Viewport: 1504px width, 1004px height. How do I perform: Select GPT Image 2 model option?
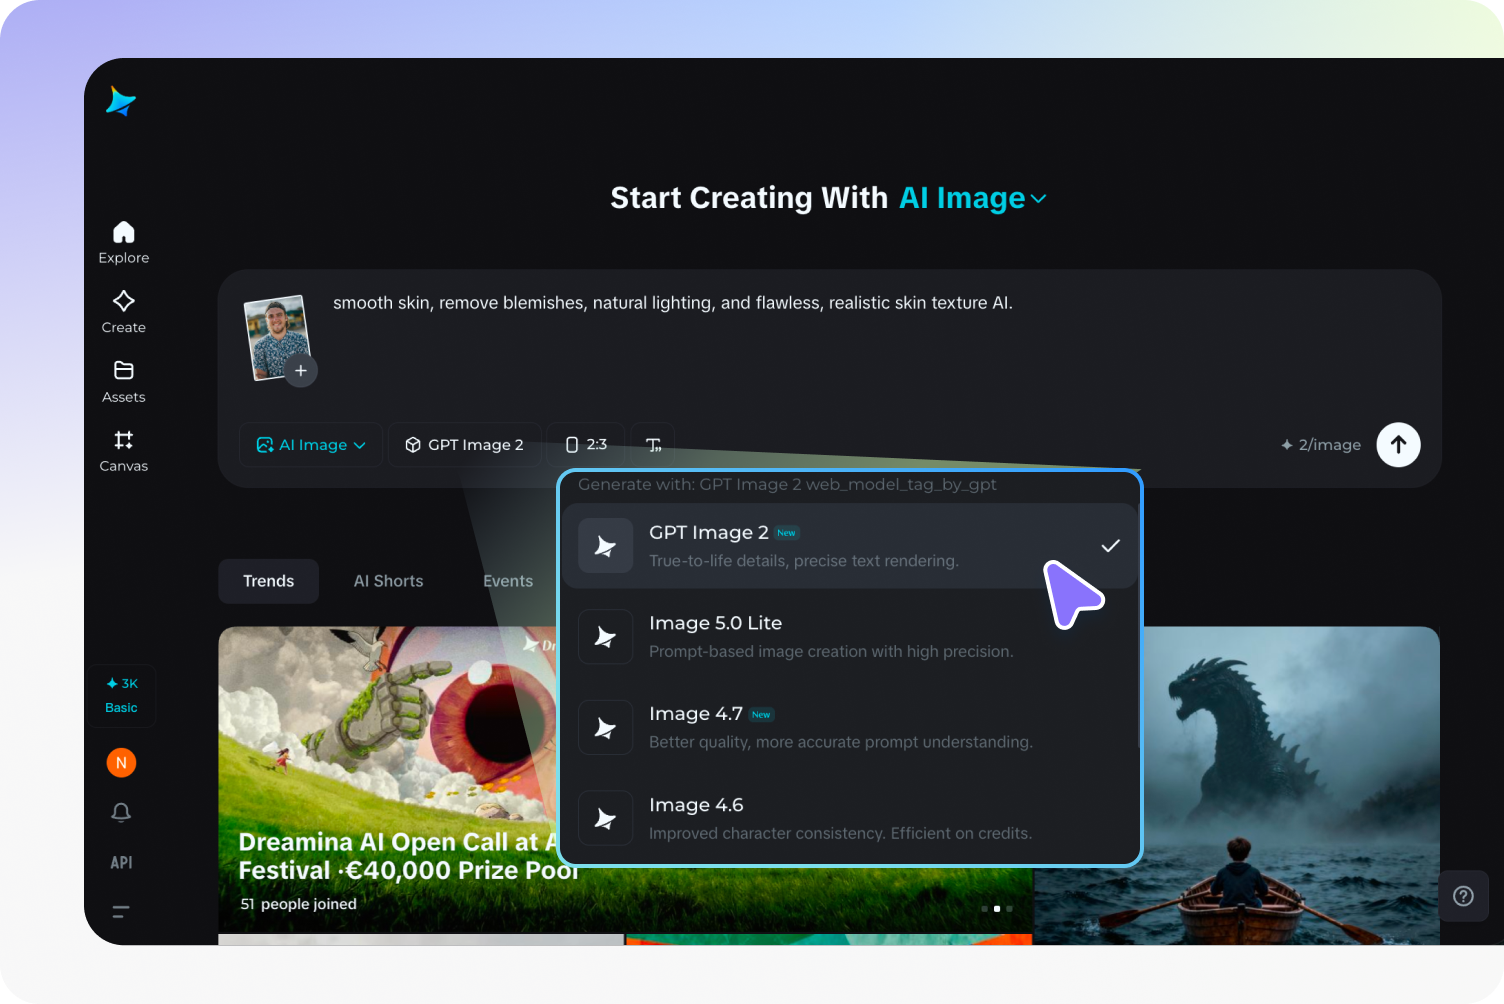[x=850, y=546]
